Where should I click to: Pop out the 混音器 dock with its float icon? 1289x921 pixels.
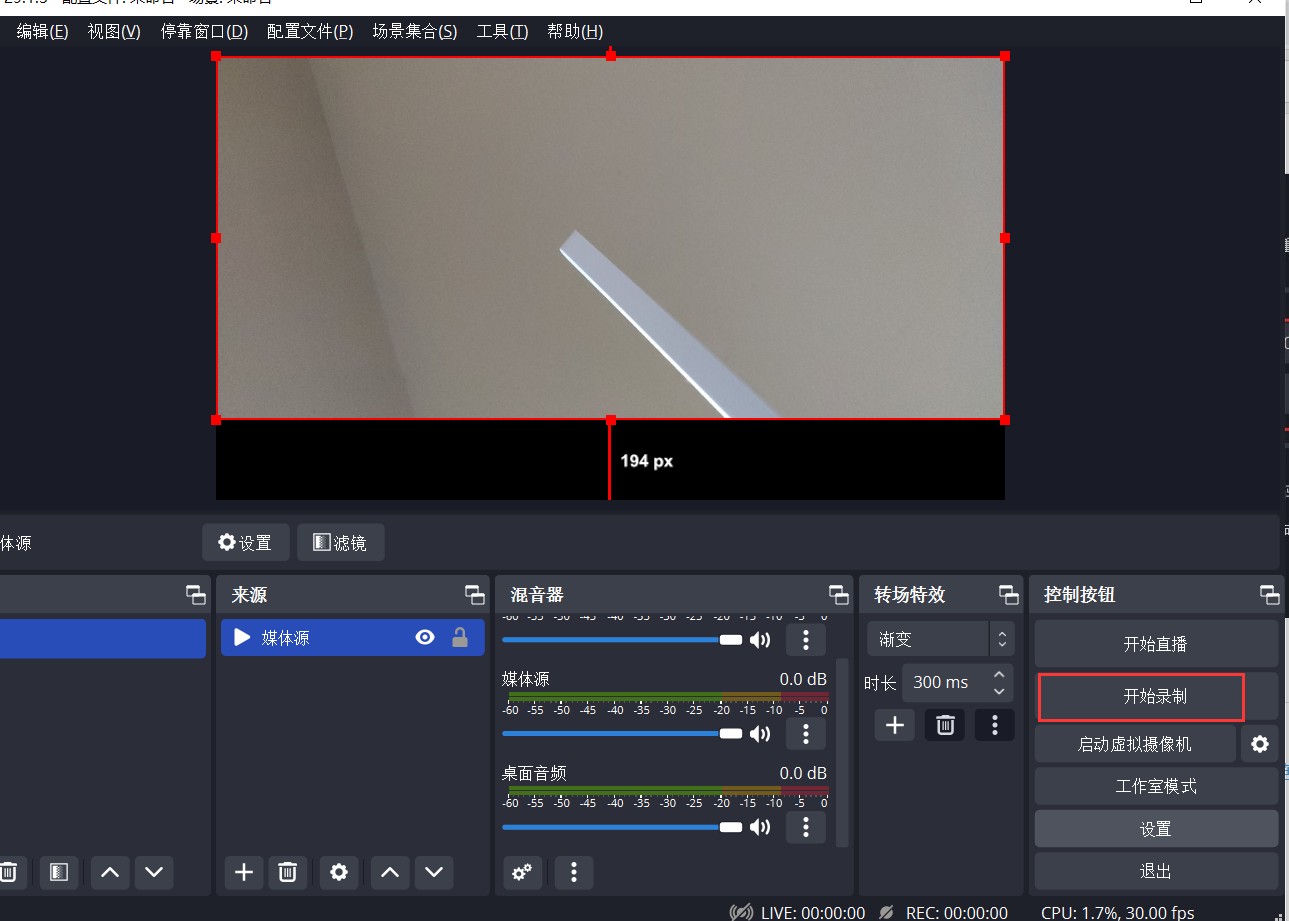tap(839, 595)
